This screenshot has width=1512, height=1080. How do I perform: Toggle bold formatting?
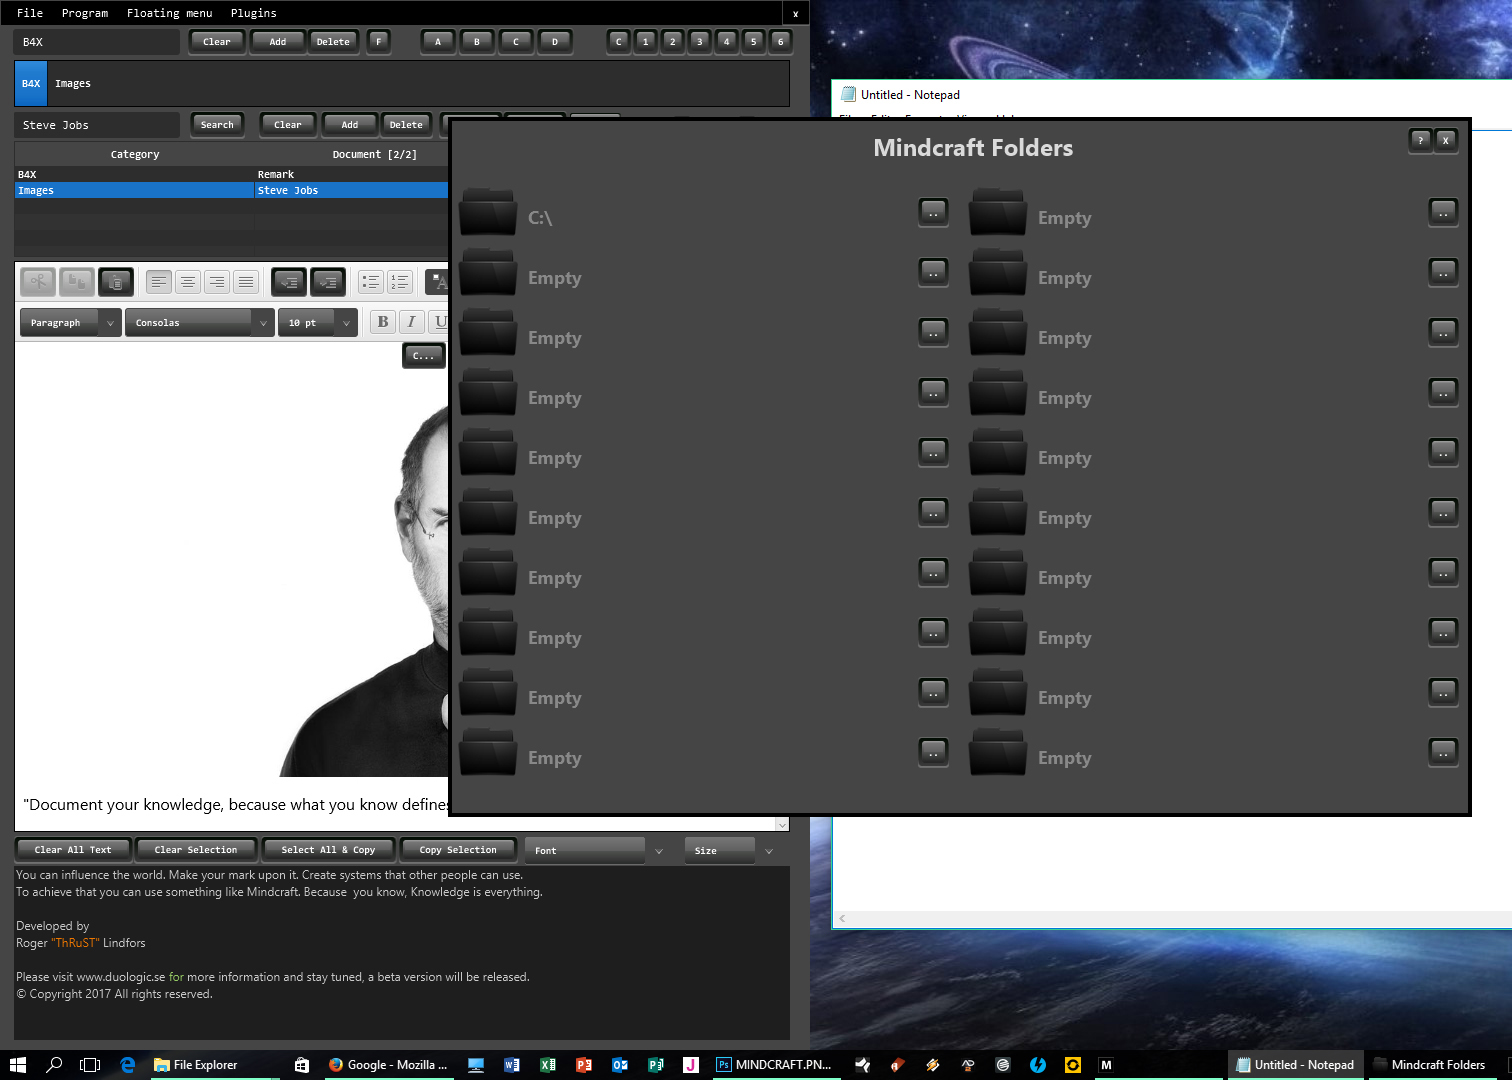(383, 322)
